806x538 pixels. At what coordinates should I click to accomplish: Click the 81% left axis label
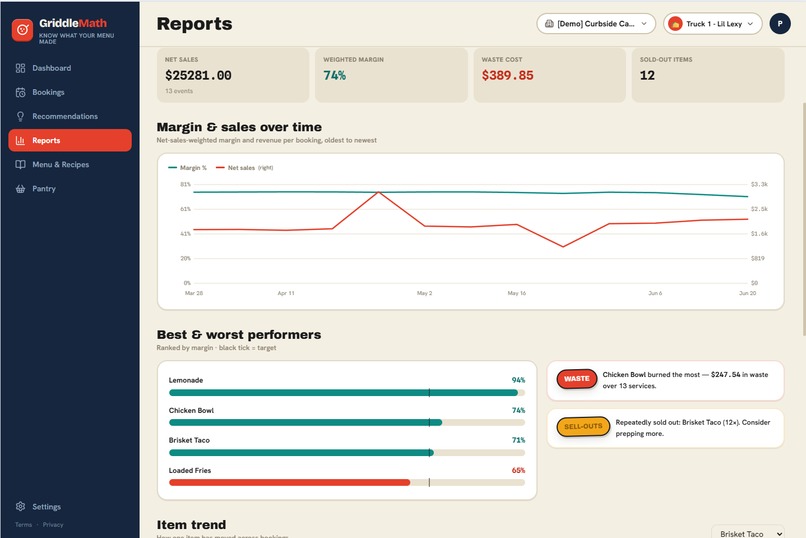coord(186,184)
